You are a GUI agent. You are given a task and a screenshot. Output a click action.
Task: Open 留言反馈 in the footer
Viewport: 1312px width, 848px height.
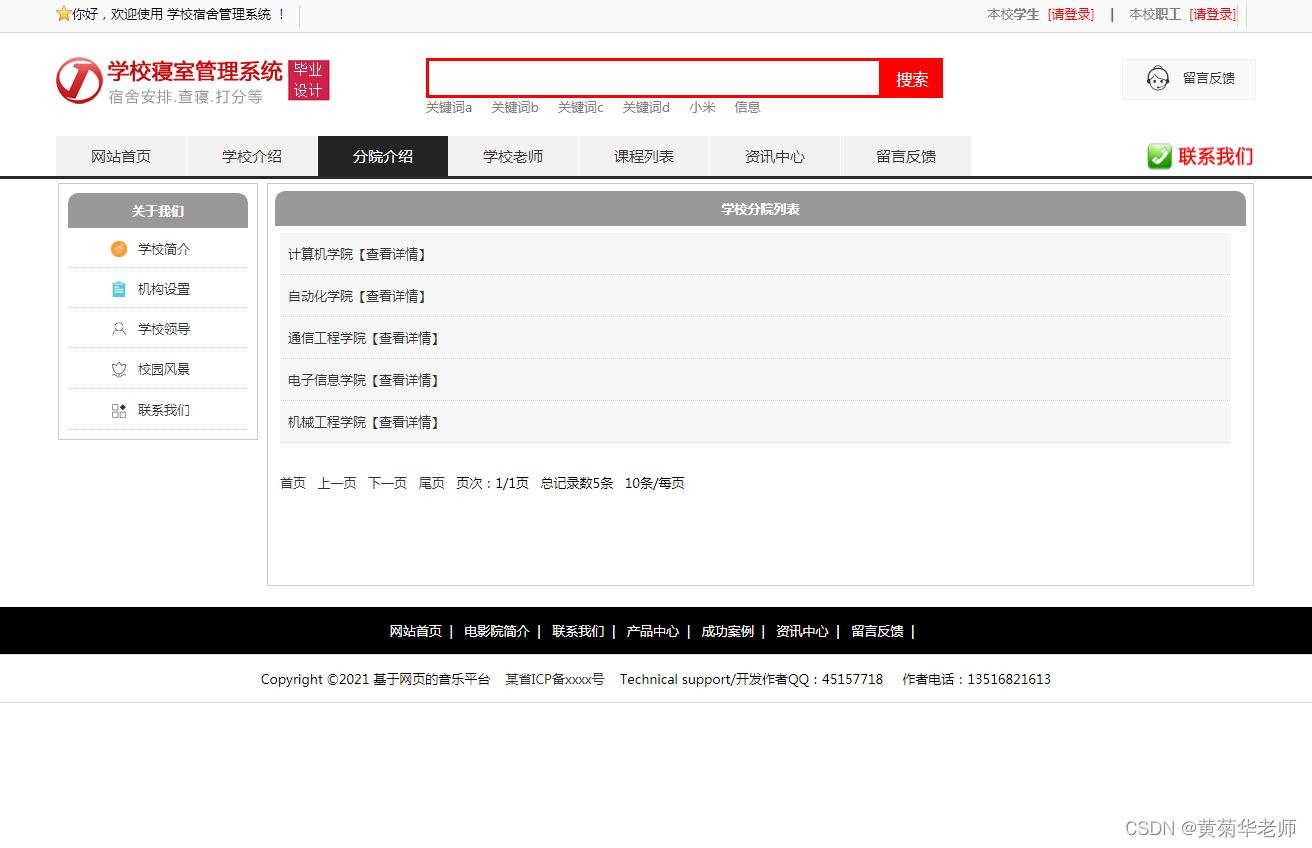(877, 631)
